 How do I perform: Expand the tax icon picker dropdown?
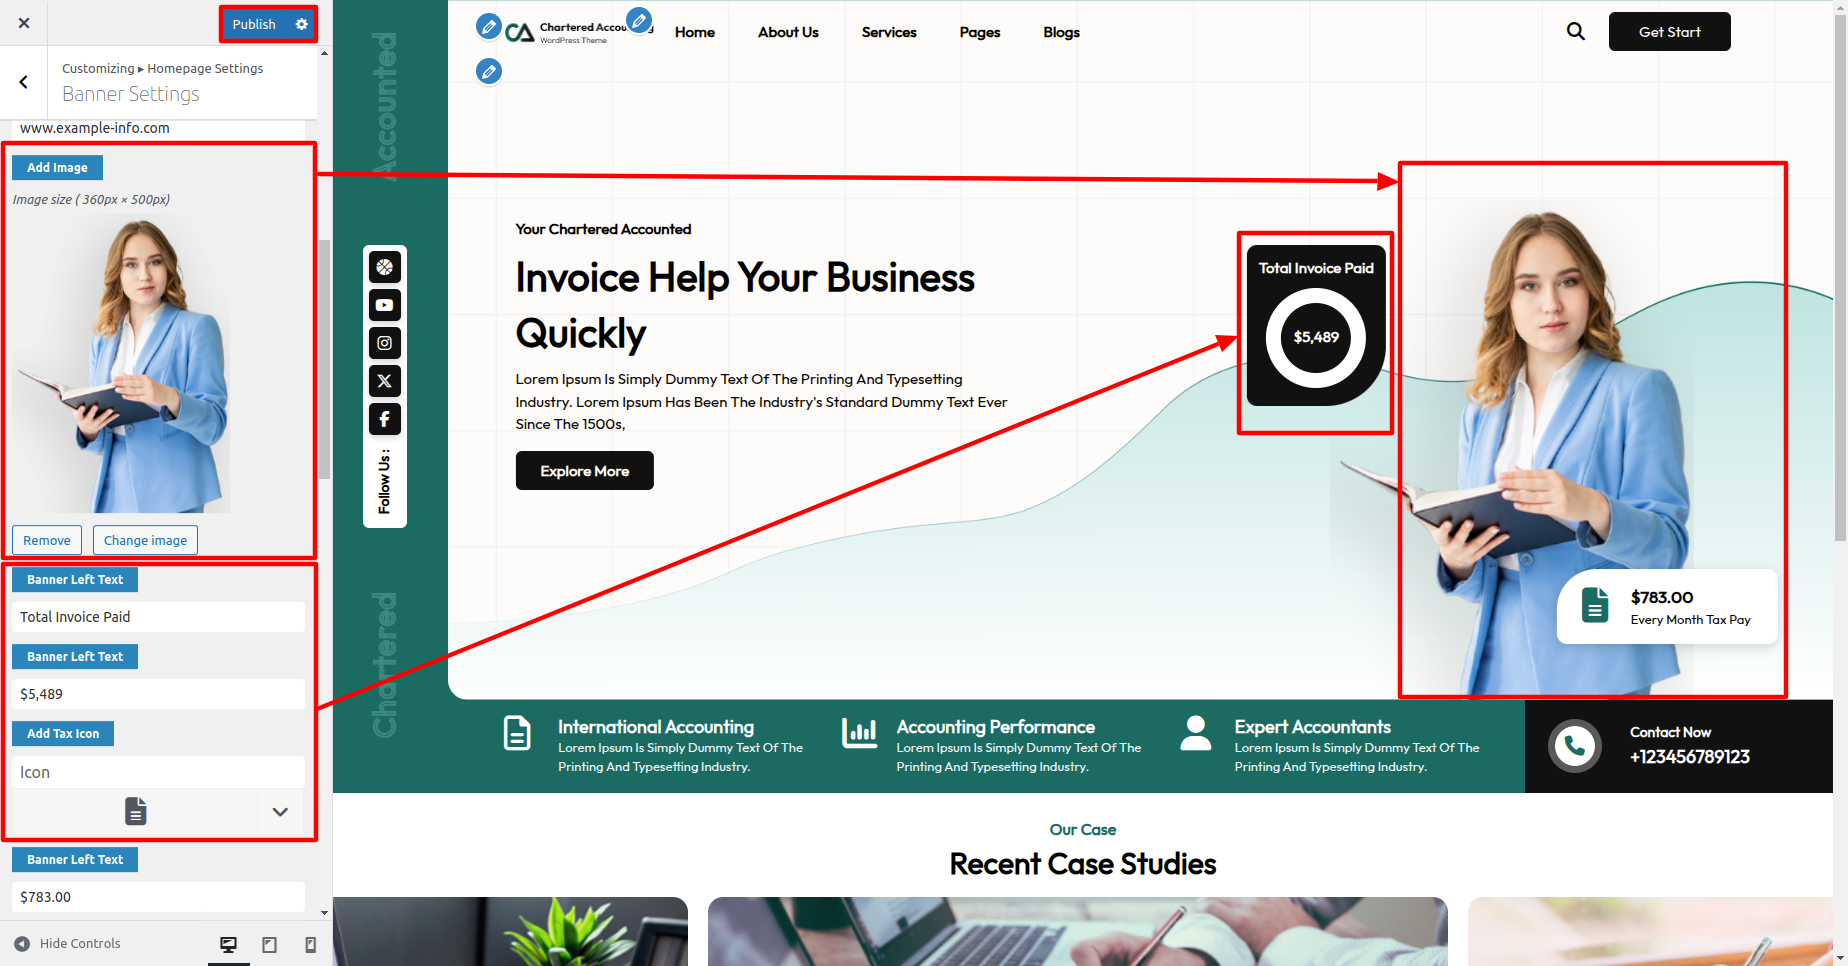click(280, 812)
